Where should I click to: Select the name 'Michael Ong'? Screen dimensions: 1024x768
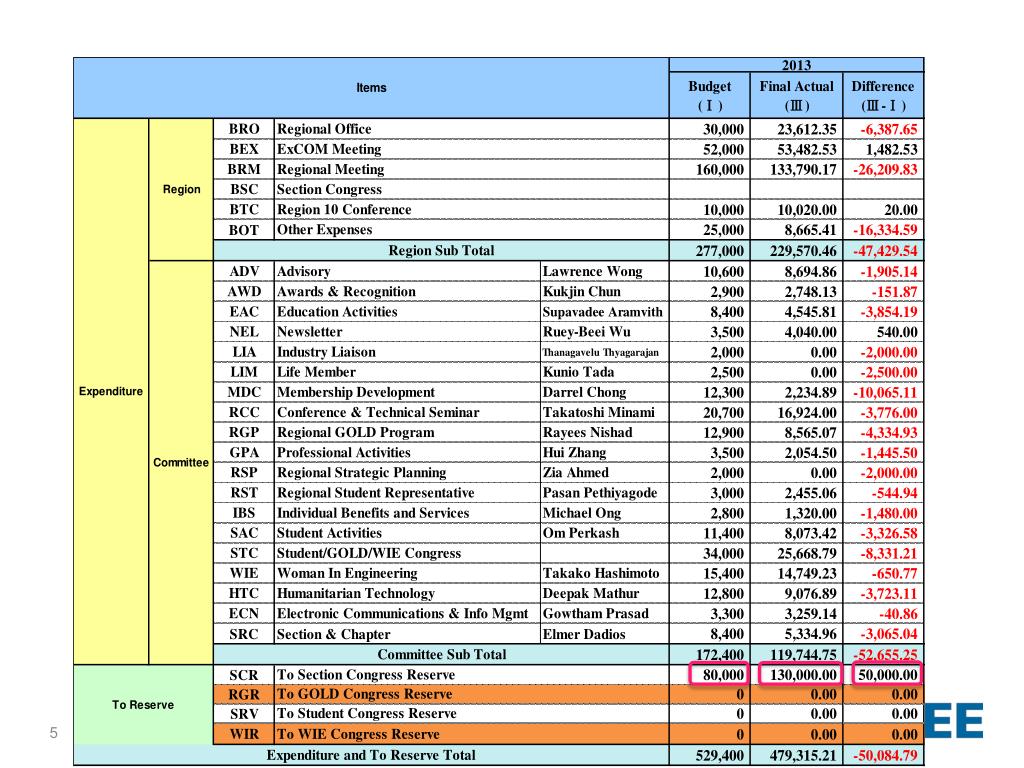[605, 513]
